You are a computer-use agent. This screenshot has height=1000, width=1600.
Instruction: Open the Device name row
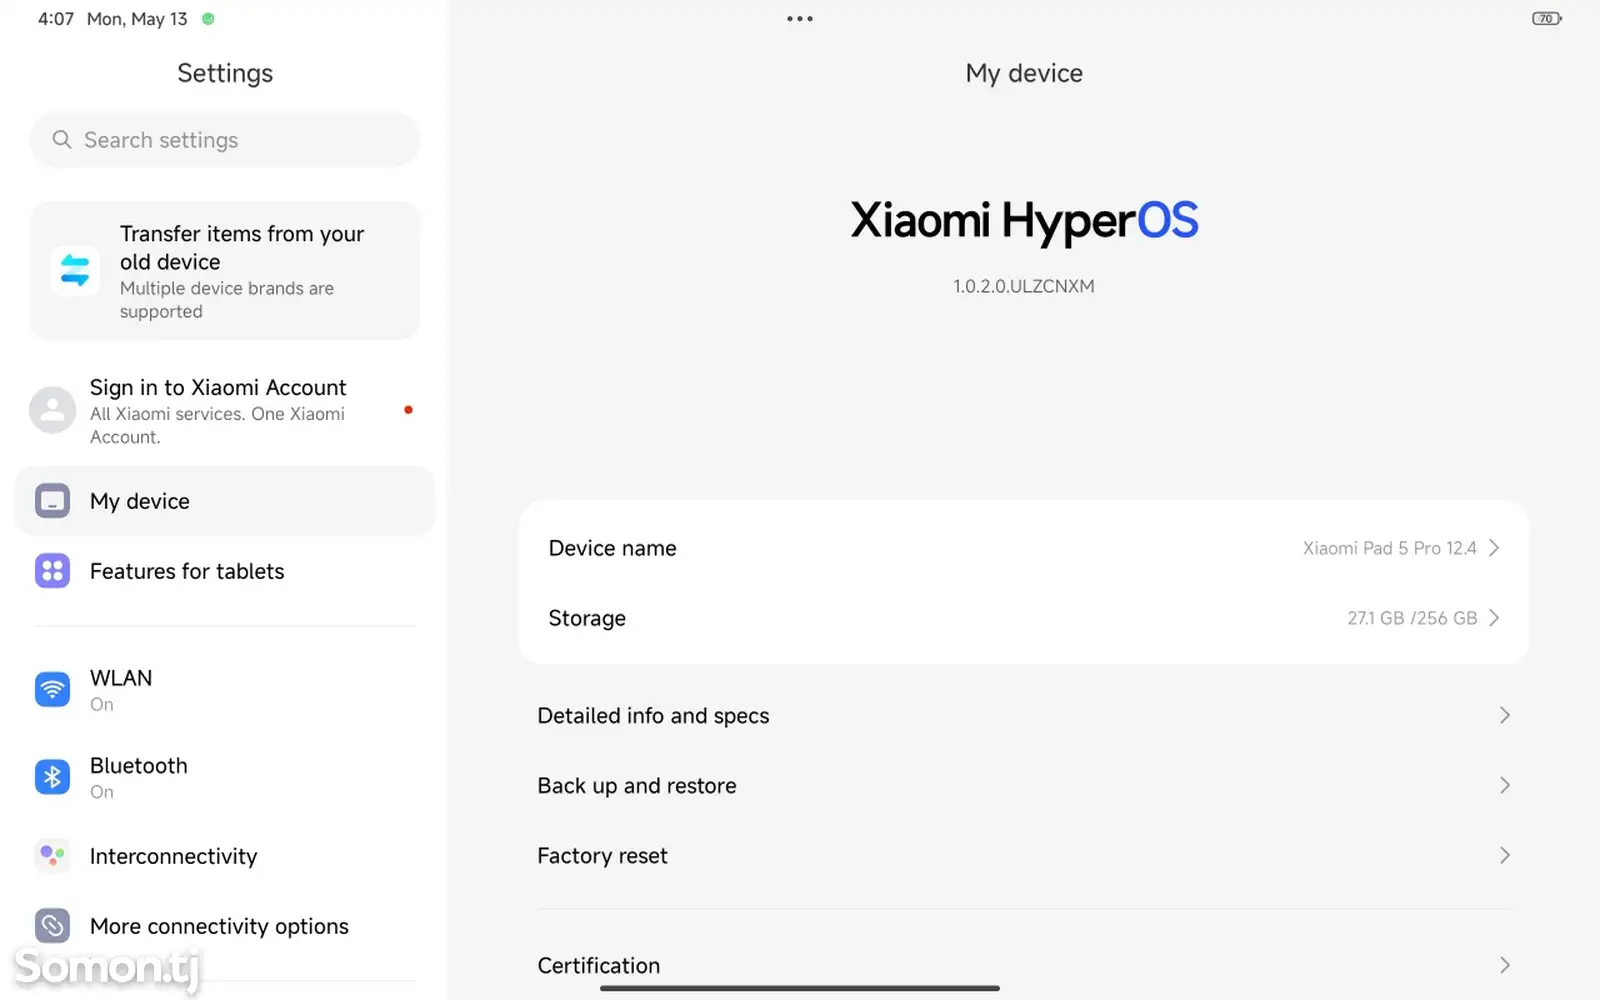(x=1024, y=548)
